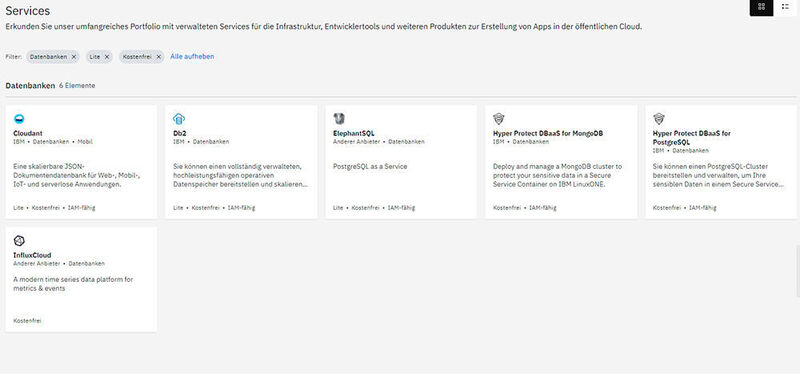This screenshot has width=800, height=374.
Task: Click Cloudant 'IBM • Datenbanken • Mobil' subtitle
Action: tap(53, 142)
